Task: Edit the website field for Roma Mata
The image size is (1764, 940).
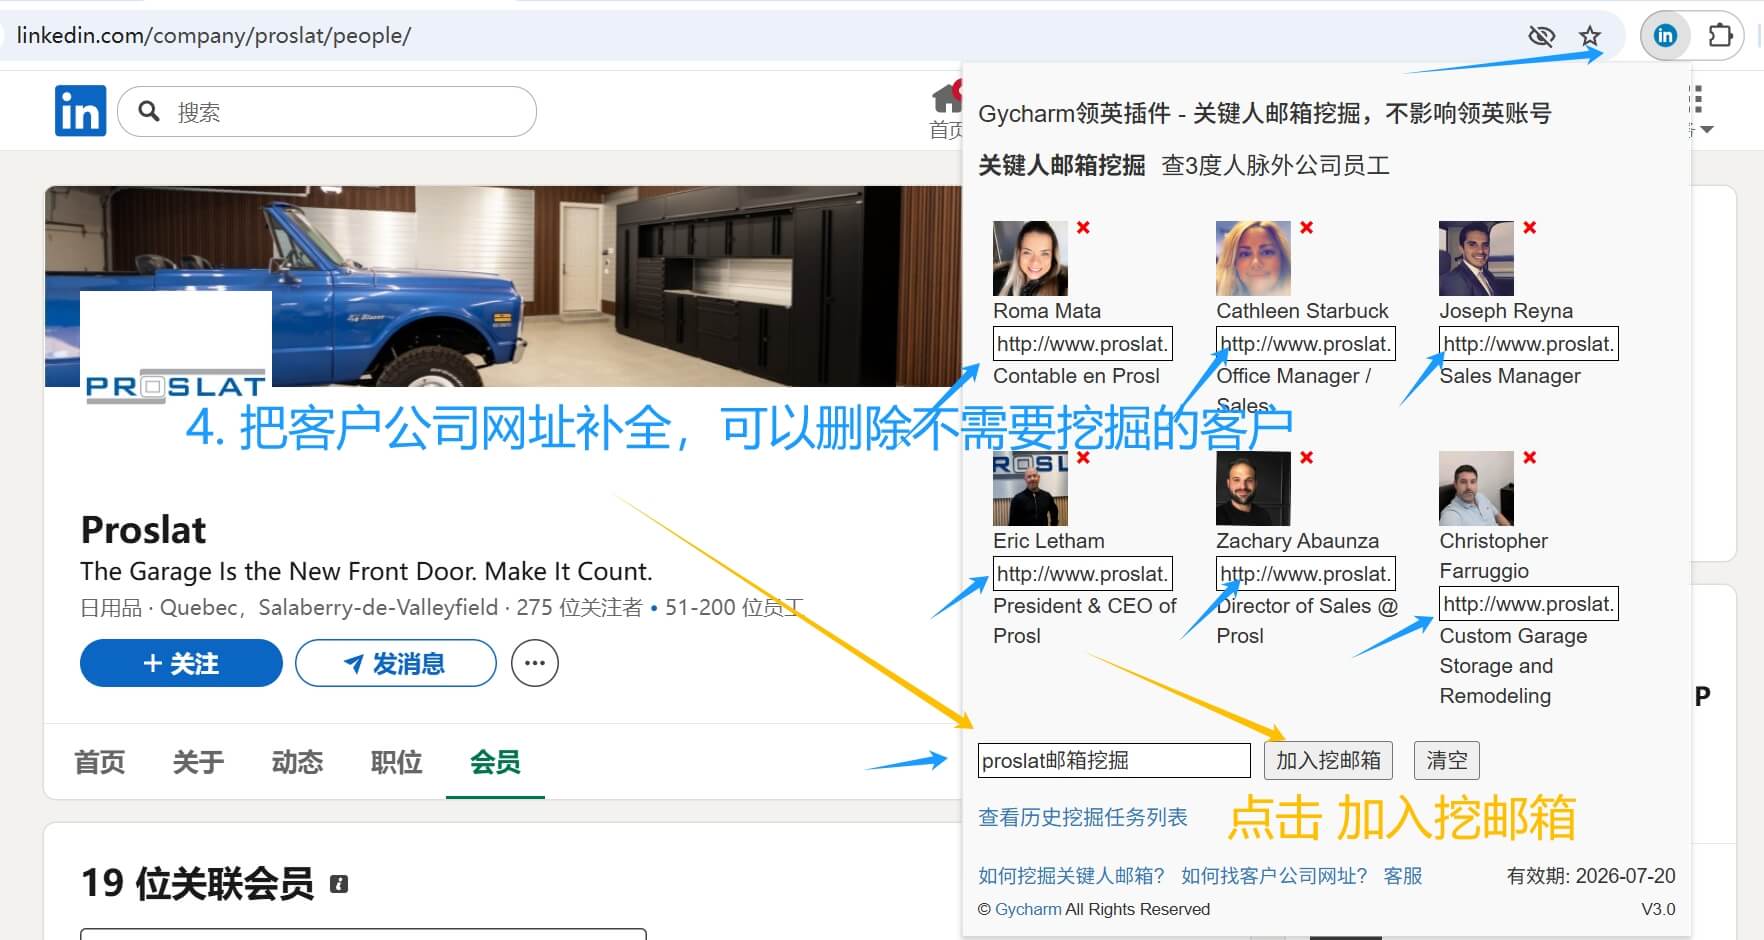Action: point(1082,344)
